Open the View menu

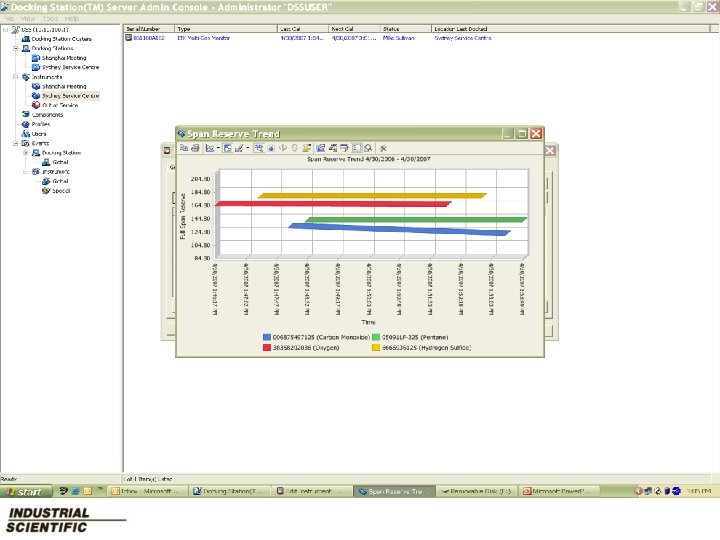pos(28,18)
